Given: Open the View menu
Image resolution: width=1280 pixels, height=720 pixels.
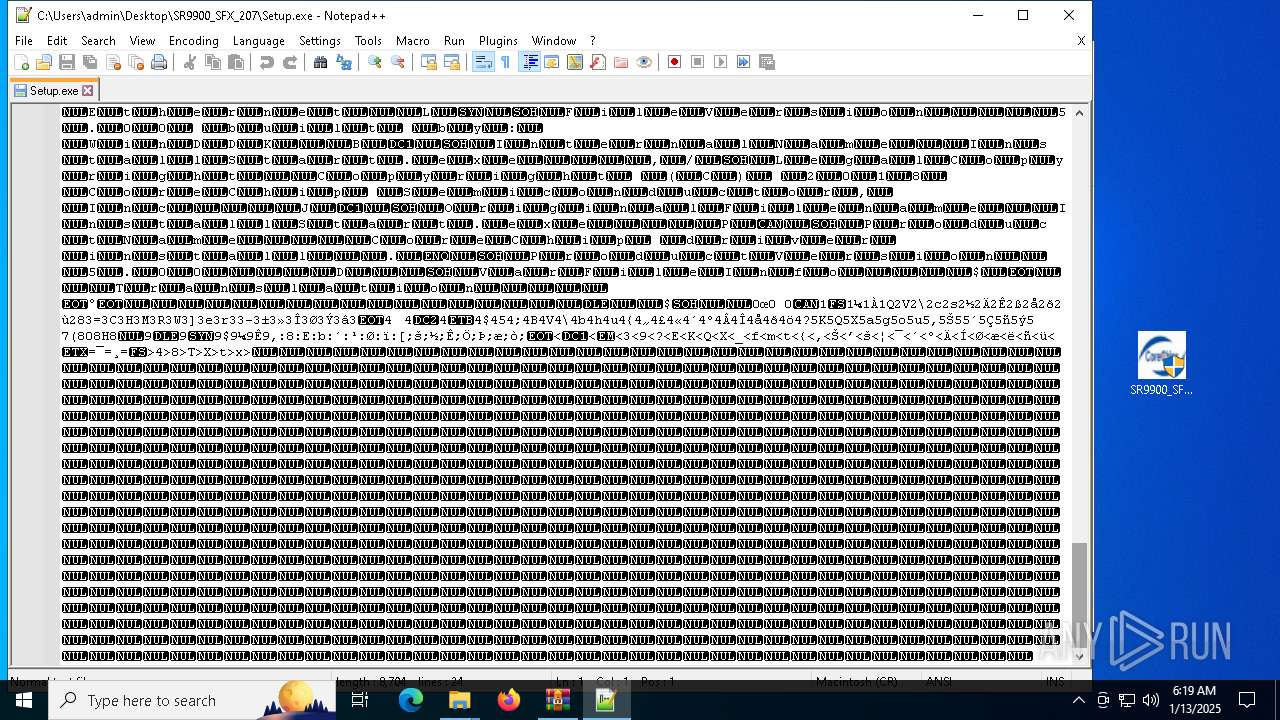Looking at the screenshot, I should pyautogui.click(x=142, y=41).
